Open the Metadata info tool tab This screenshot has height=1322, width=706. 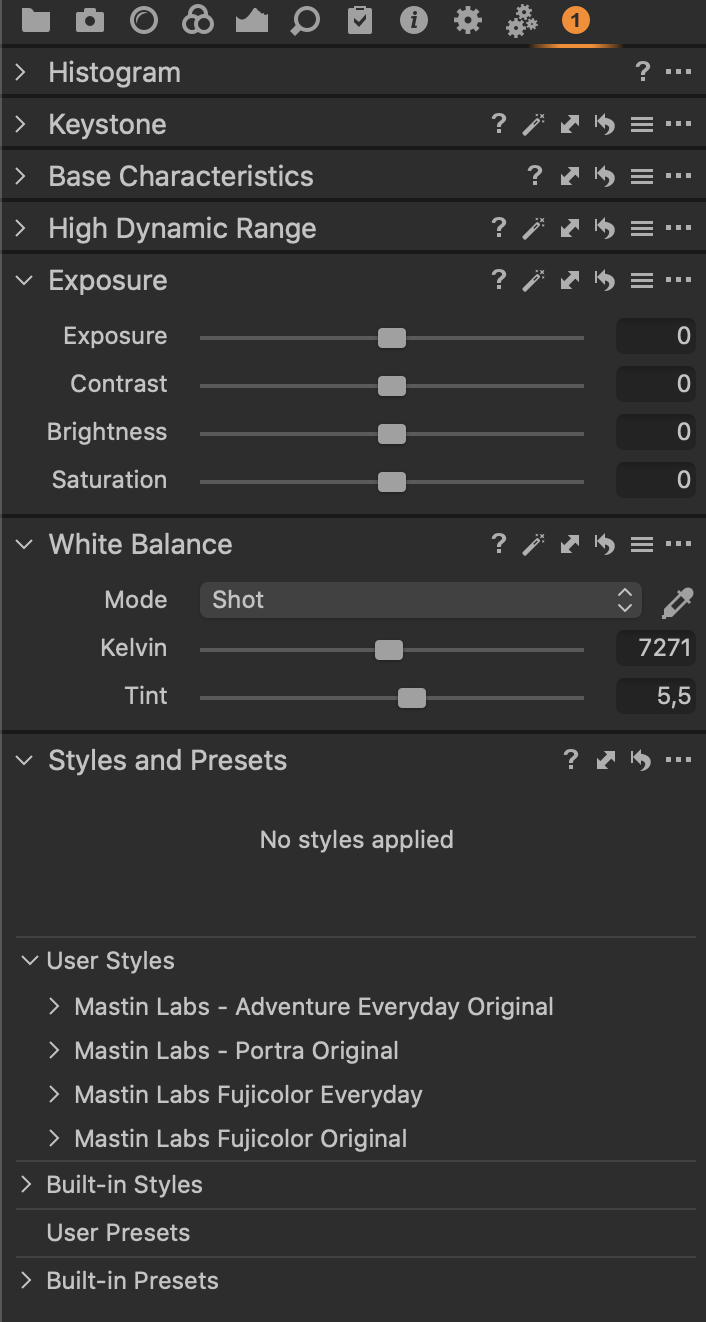413,20
